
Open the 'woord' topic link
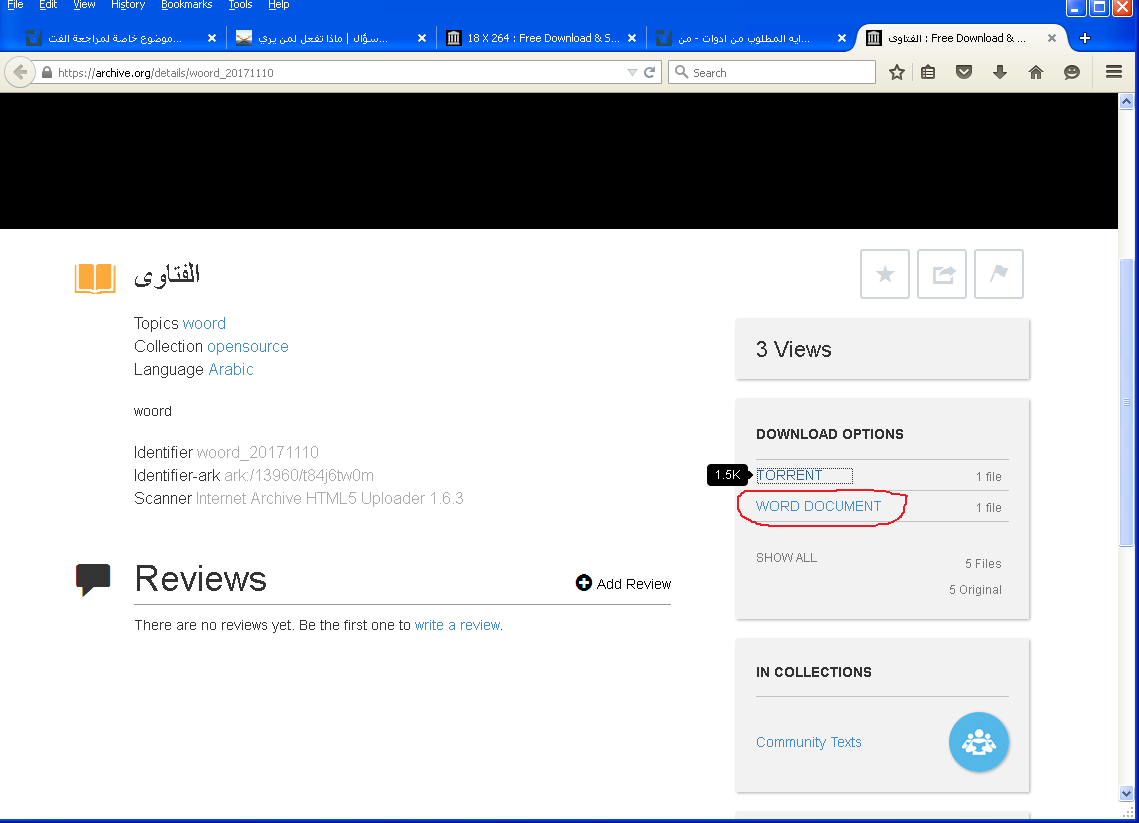click(204, 323)
